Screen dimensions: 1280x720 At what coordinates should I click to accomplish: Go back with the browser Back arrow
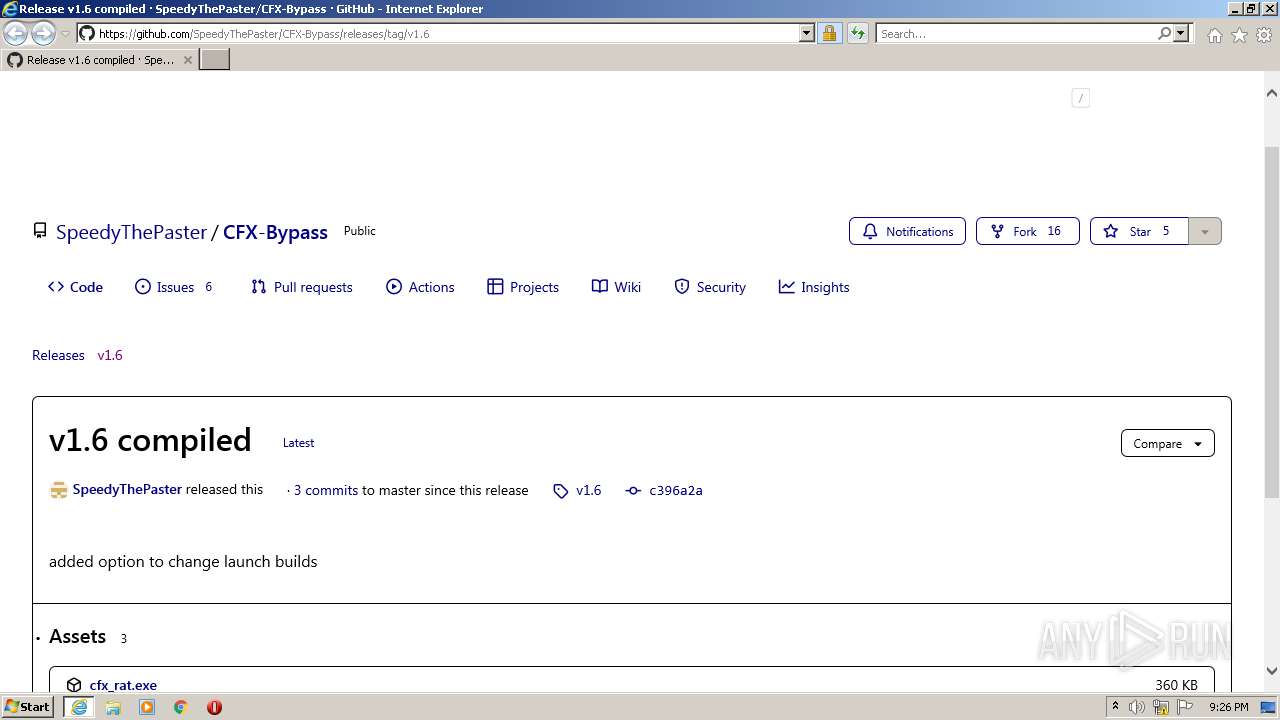(15, 33)
